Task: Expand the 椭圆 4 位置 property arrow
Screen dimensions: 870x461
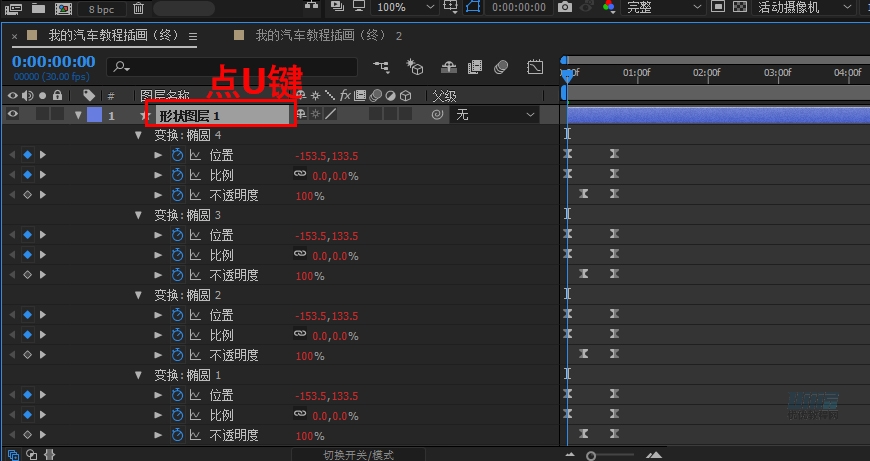Action: 158,155
